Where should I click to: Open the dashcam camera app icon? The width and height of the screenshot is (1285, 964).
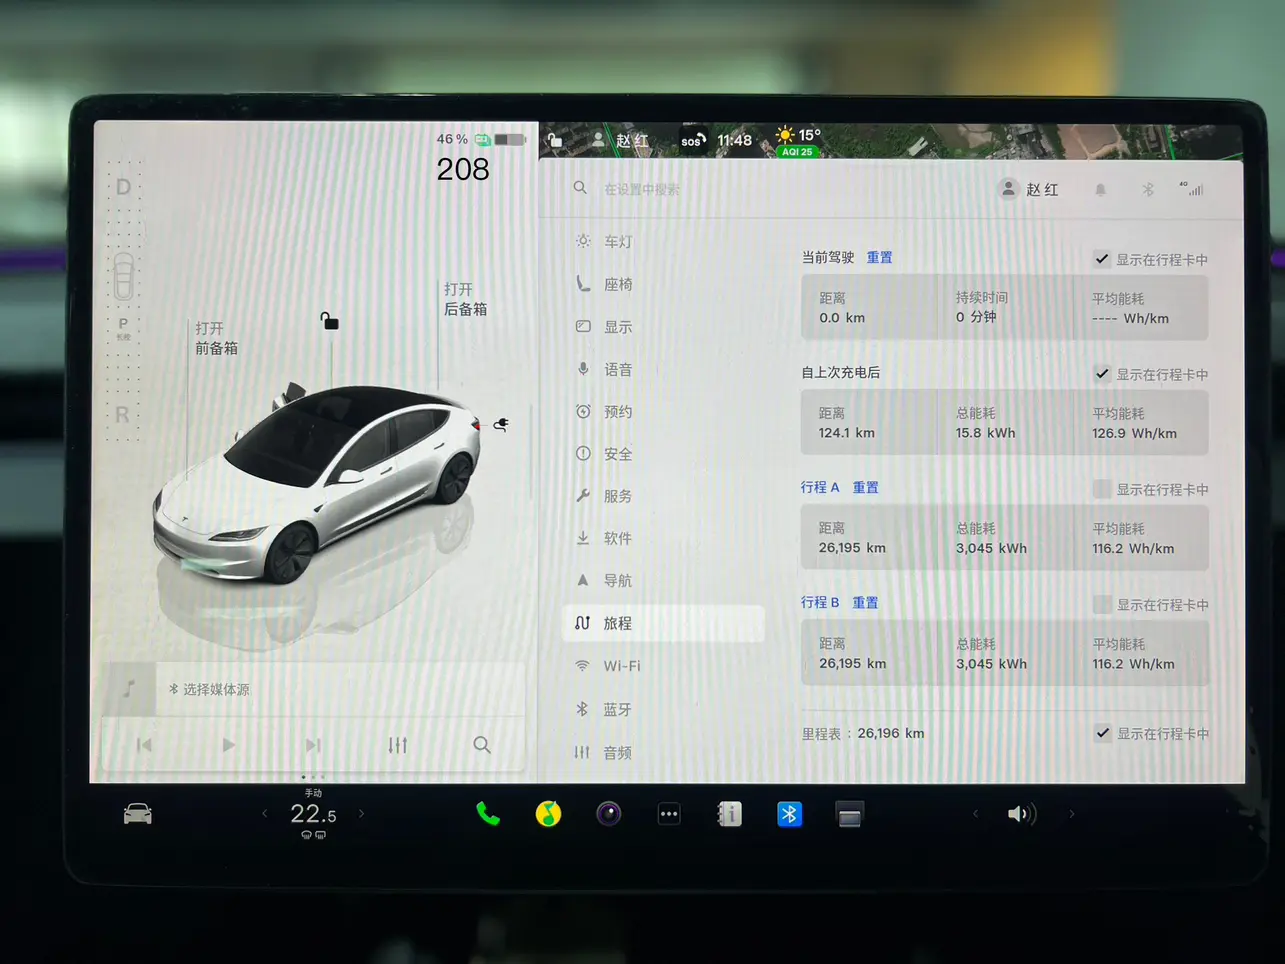[609, 814]
